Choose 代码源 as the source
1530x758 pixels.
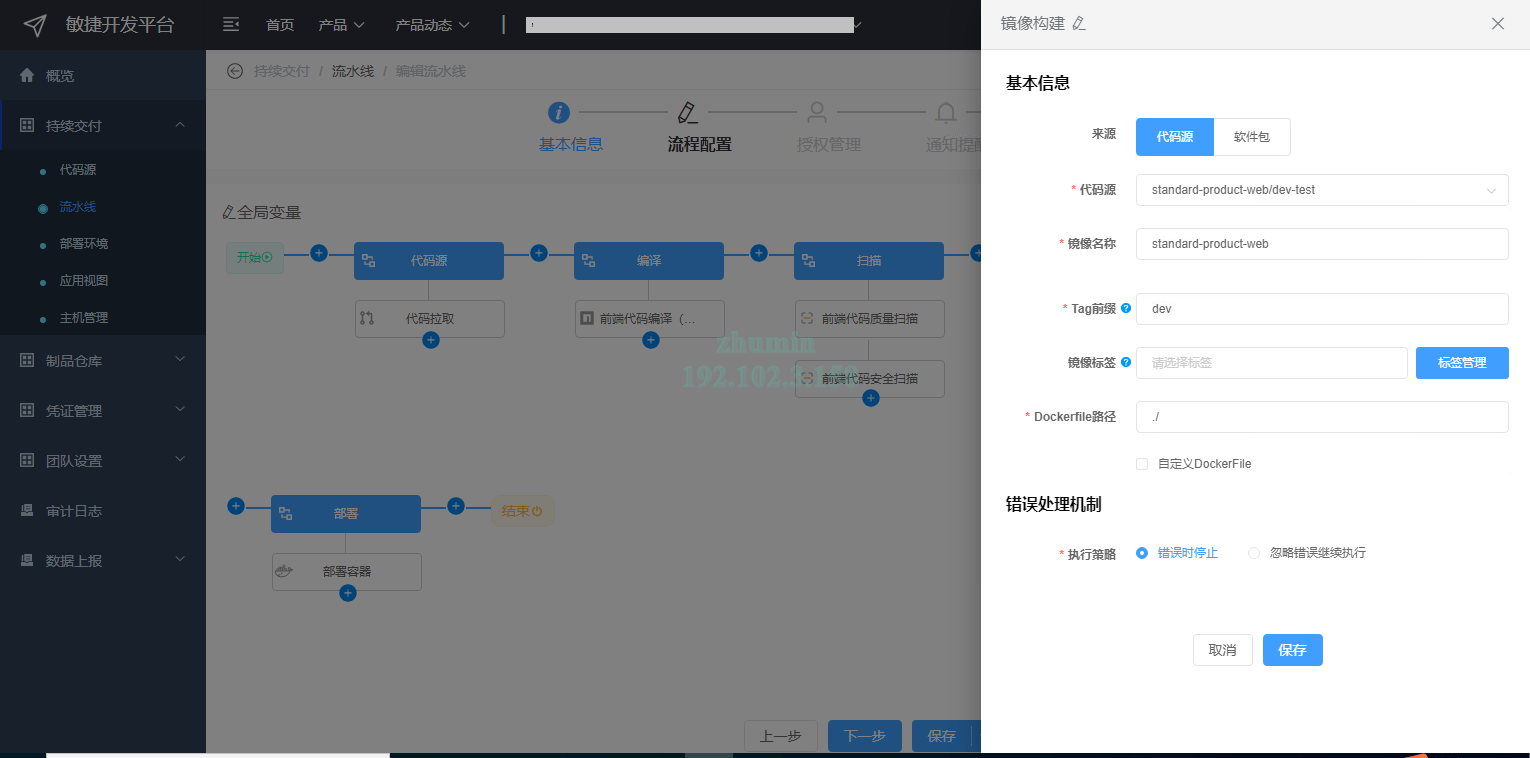(x=1175, y=137)
